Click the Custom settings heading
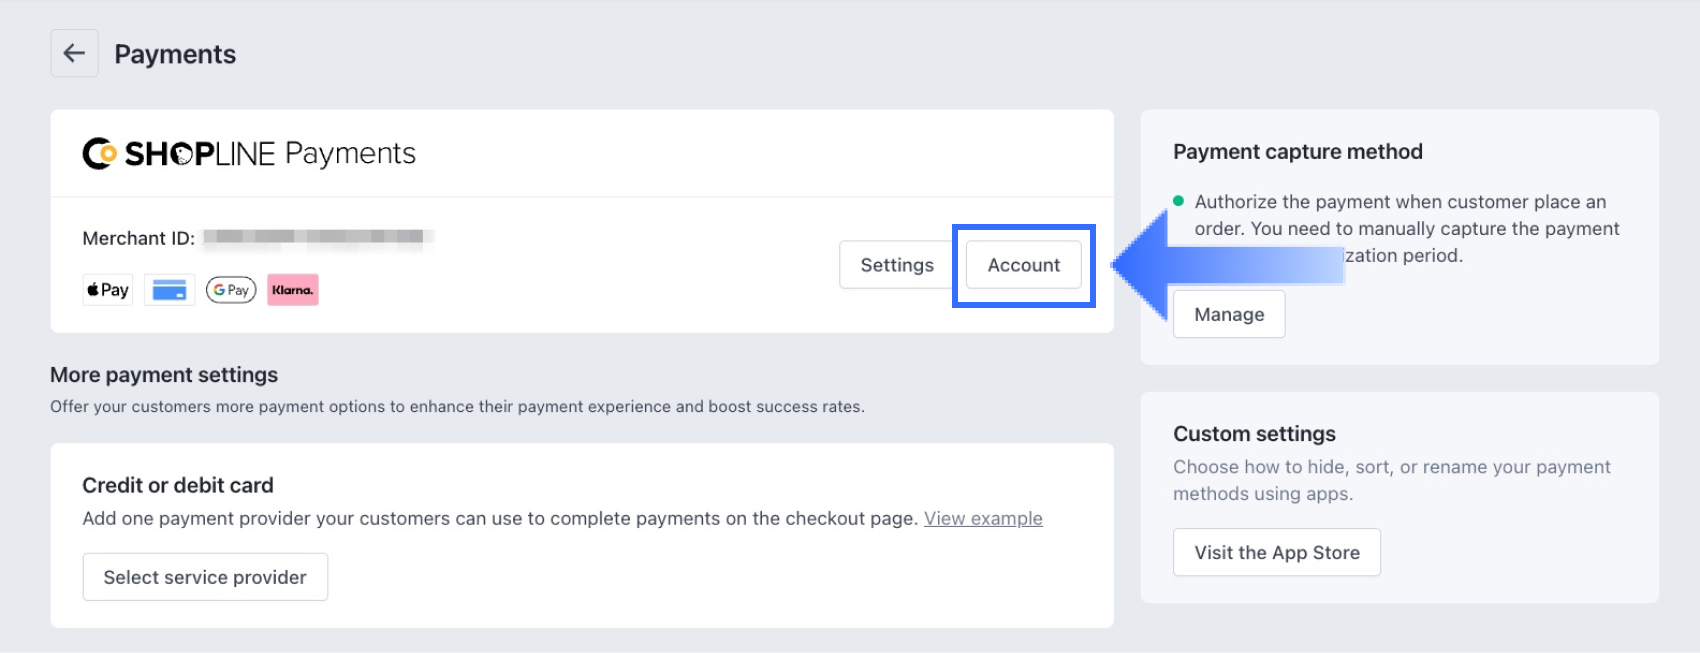1700x653 pixels. click(1254, 433)
